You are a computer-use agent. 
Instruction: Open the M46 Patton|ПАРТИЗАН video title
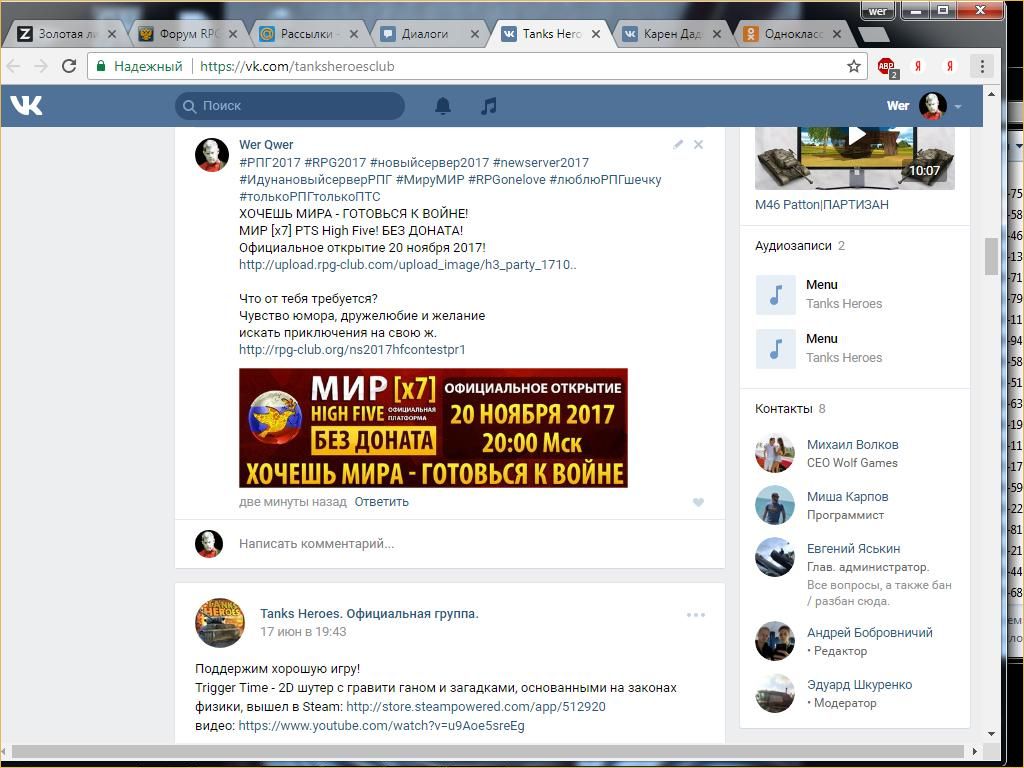tap(822, 204)
